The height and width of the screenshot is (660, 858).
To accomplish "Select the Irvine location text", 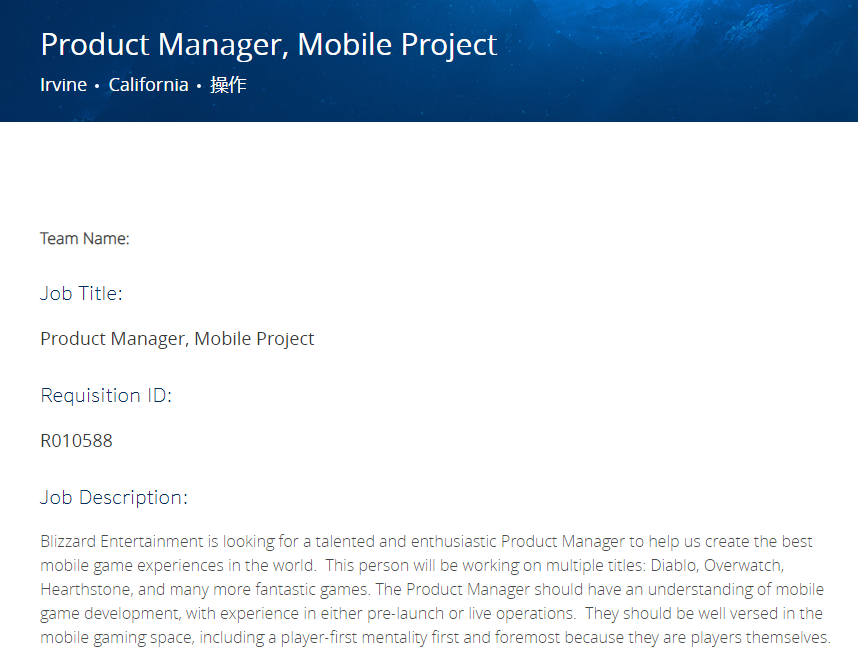I will click(63, 85).
